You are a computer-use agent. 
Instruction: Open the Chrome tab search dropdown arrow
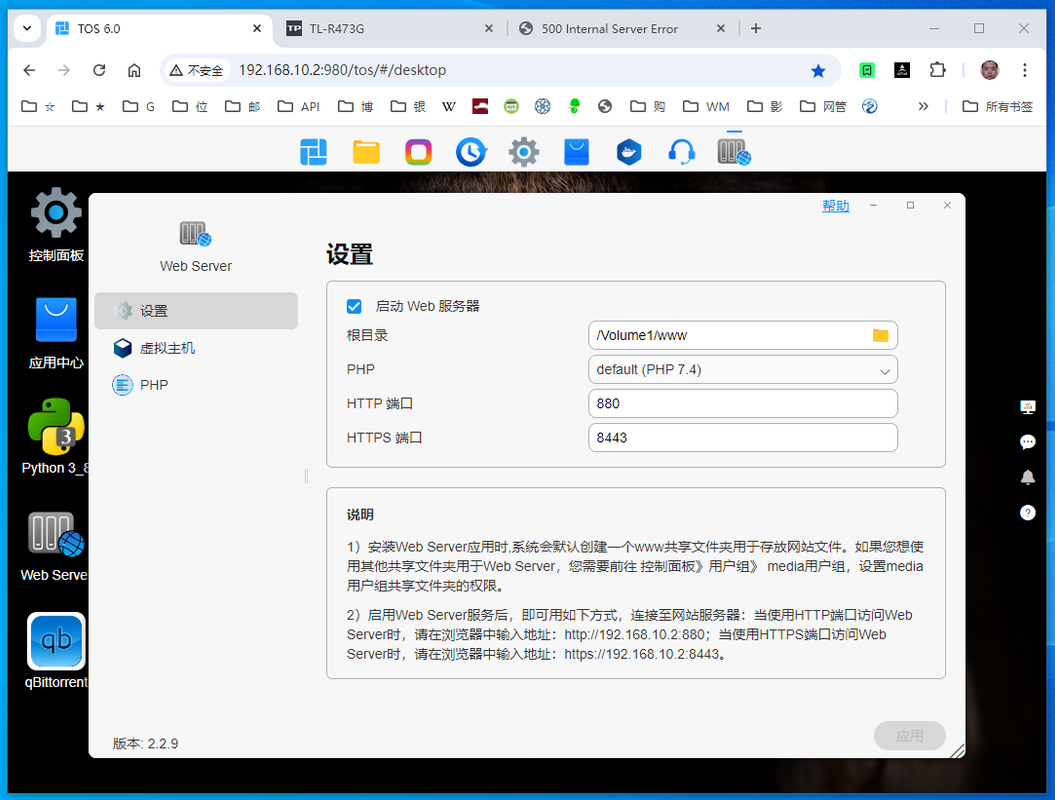pos(27,28)
